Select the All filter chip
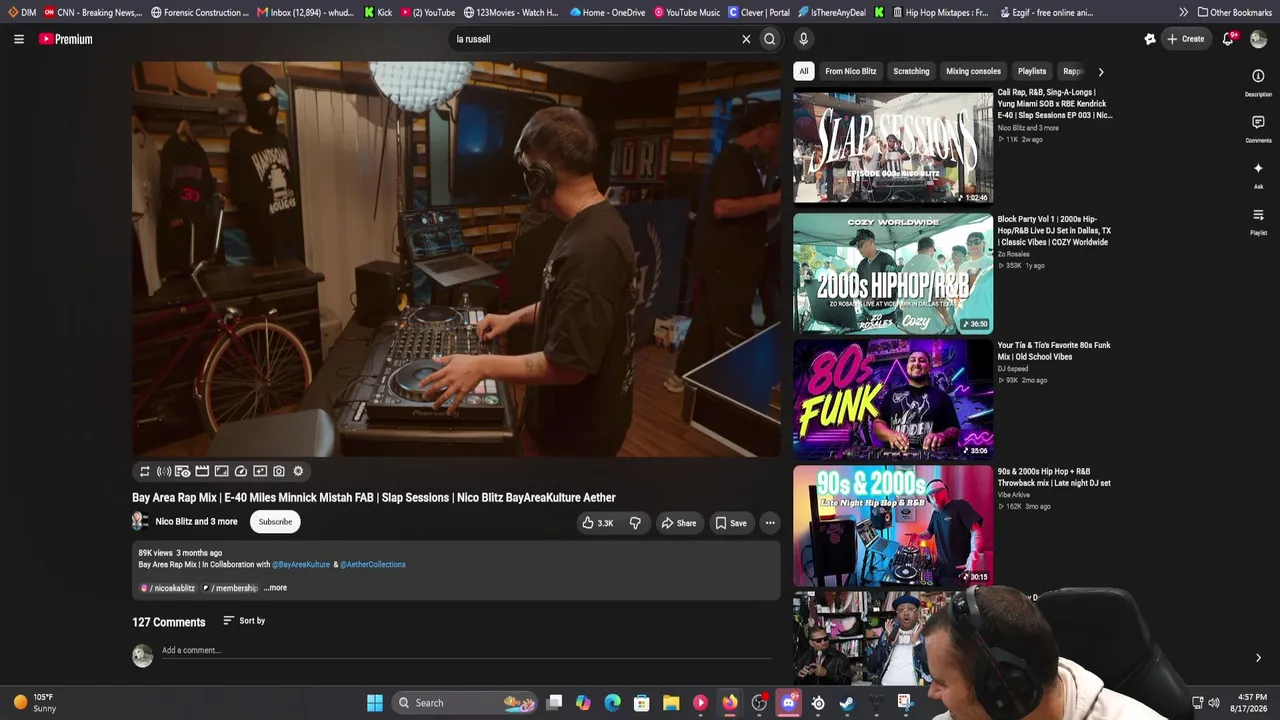The image size is (1280, 720). coord(803,71)
